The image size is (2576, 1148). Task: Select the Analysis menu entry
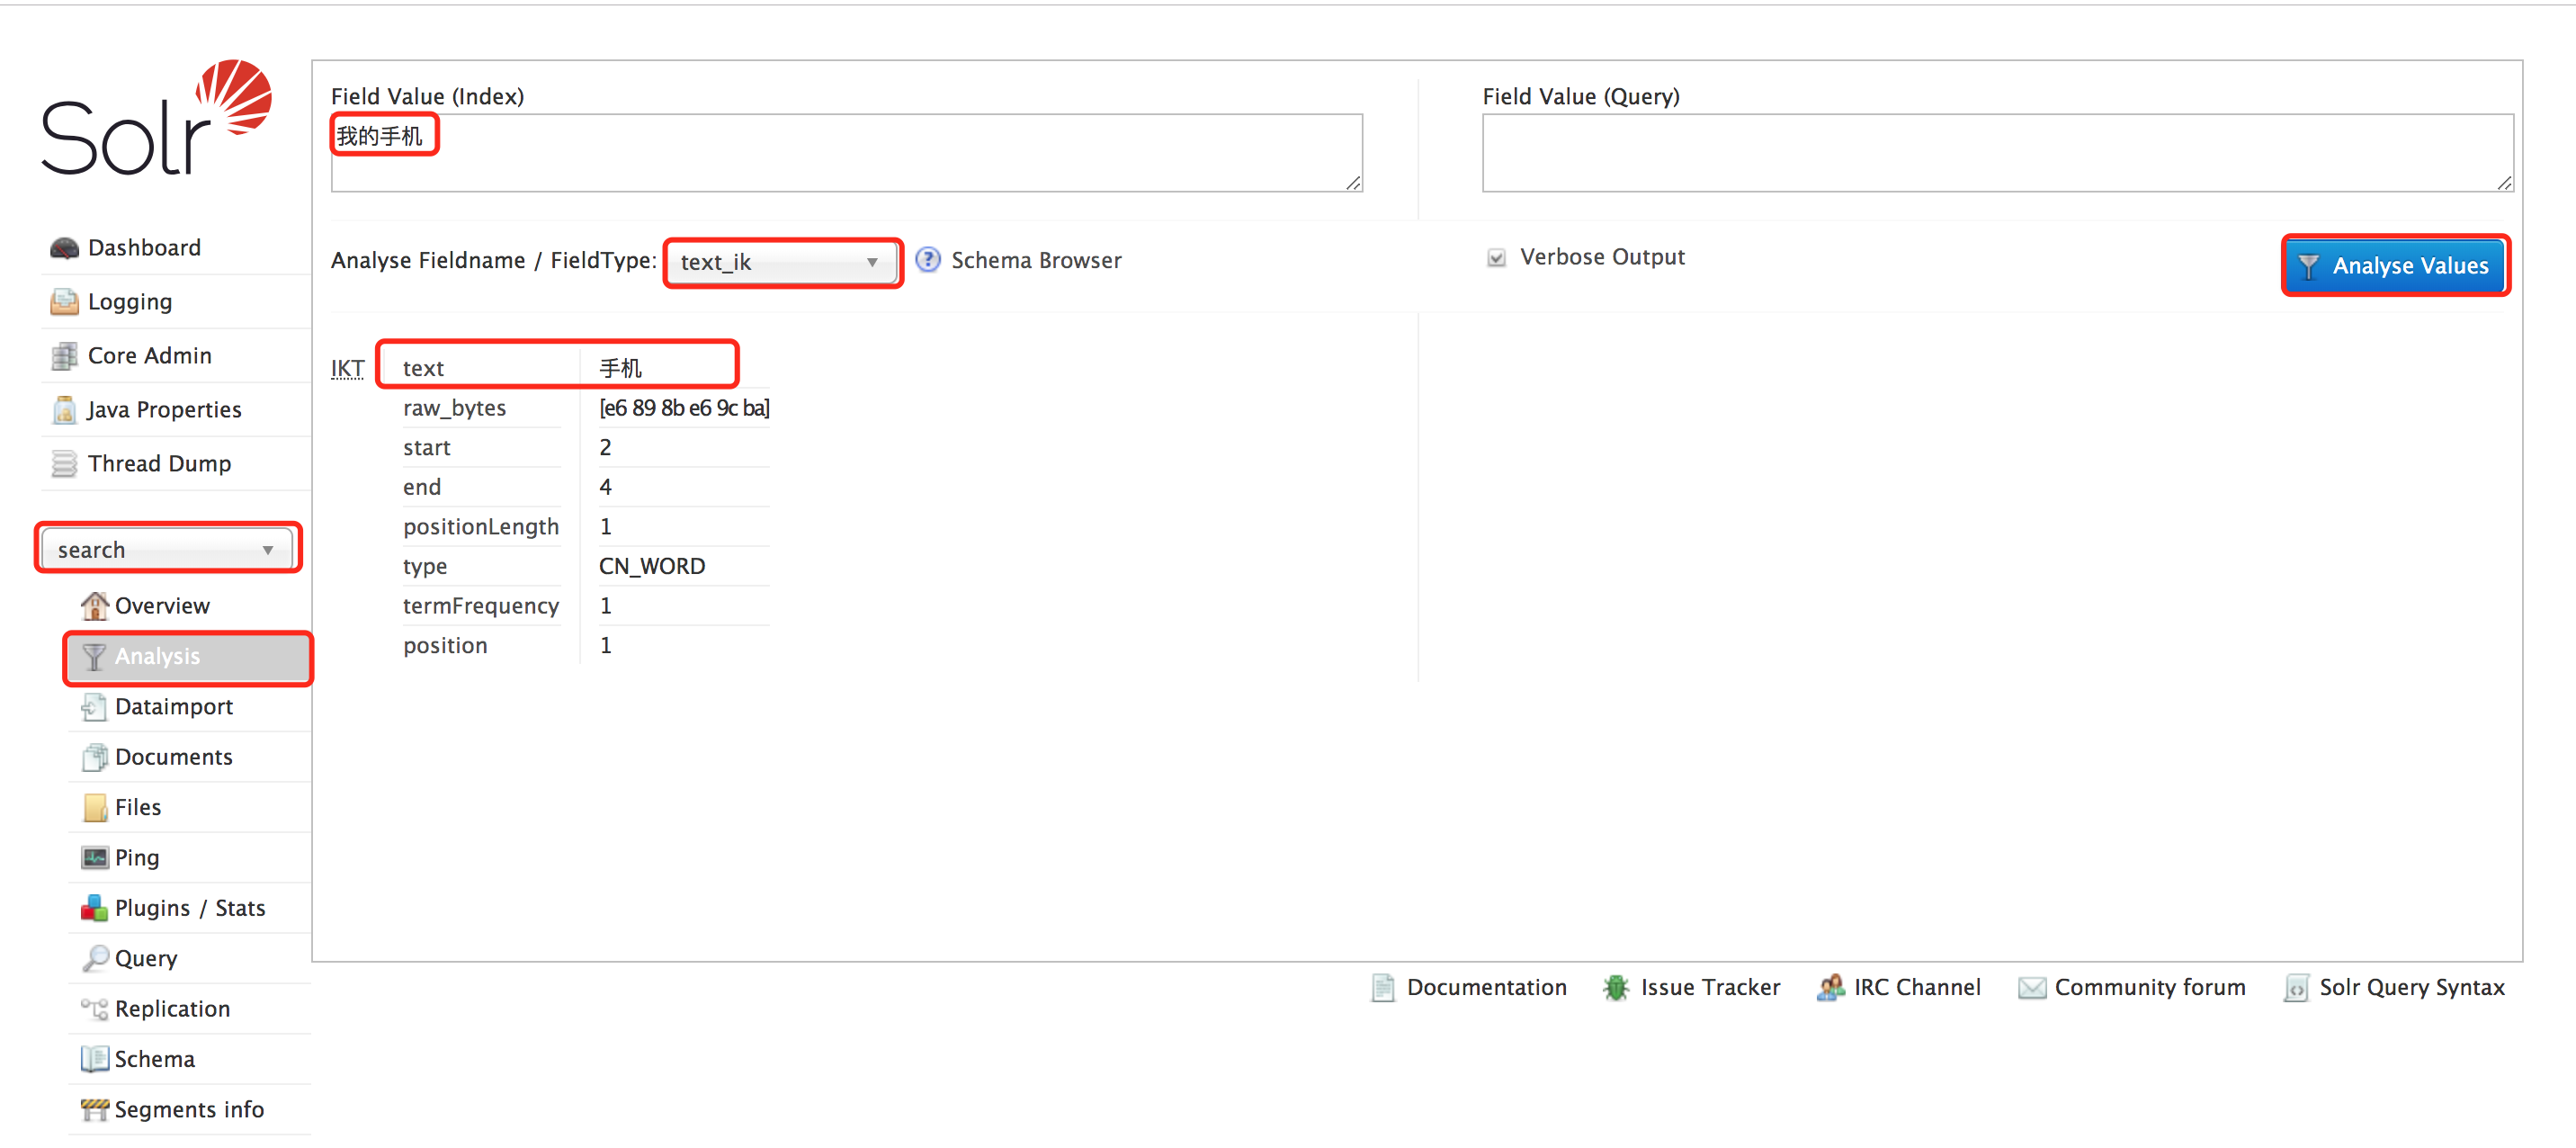coord(158,657)
